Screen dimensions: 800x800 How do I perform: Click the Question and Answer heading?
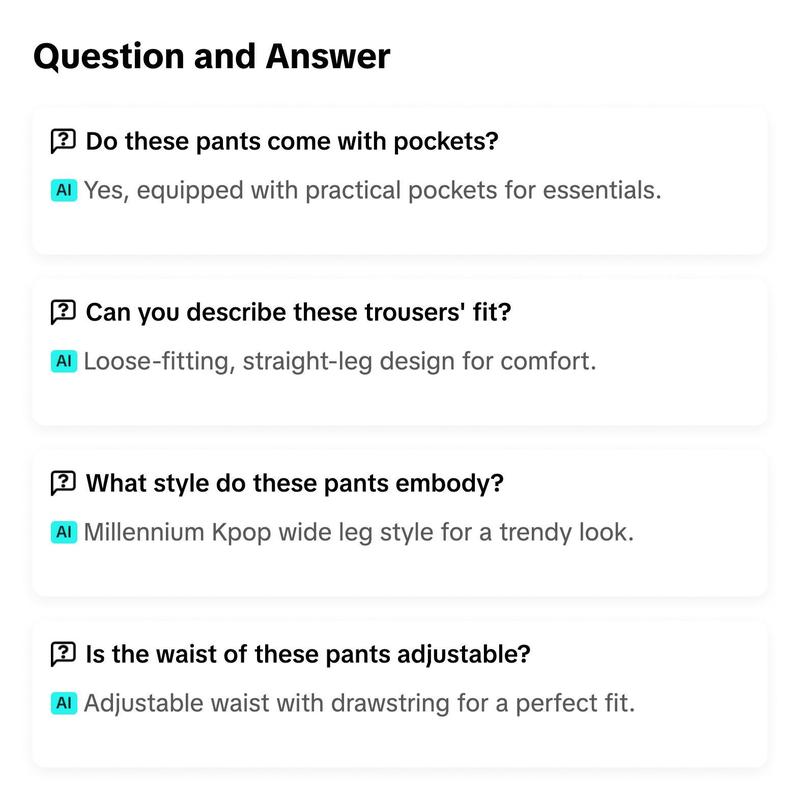(212, 57)
